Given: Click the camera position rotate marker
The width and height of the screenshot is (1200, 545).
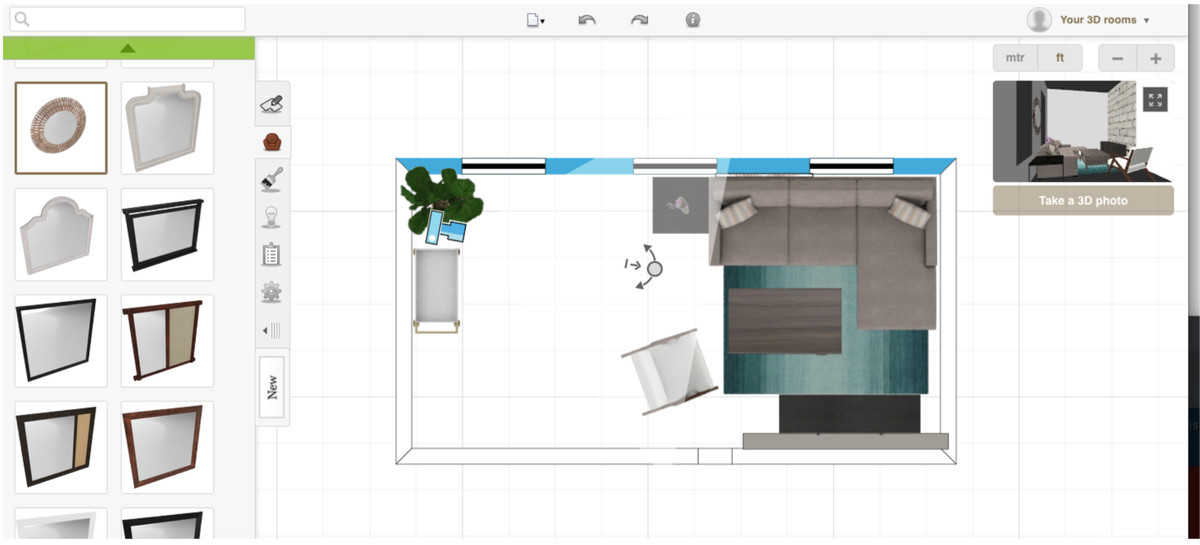Looking at the screenshot, I should point(654,268).
